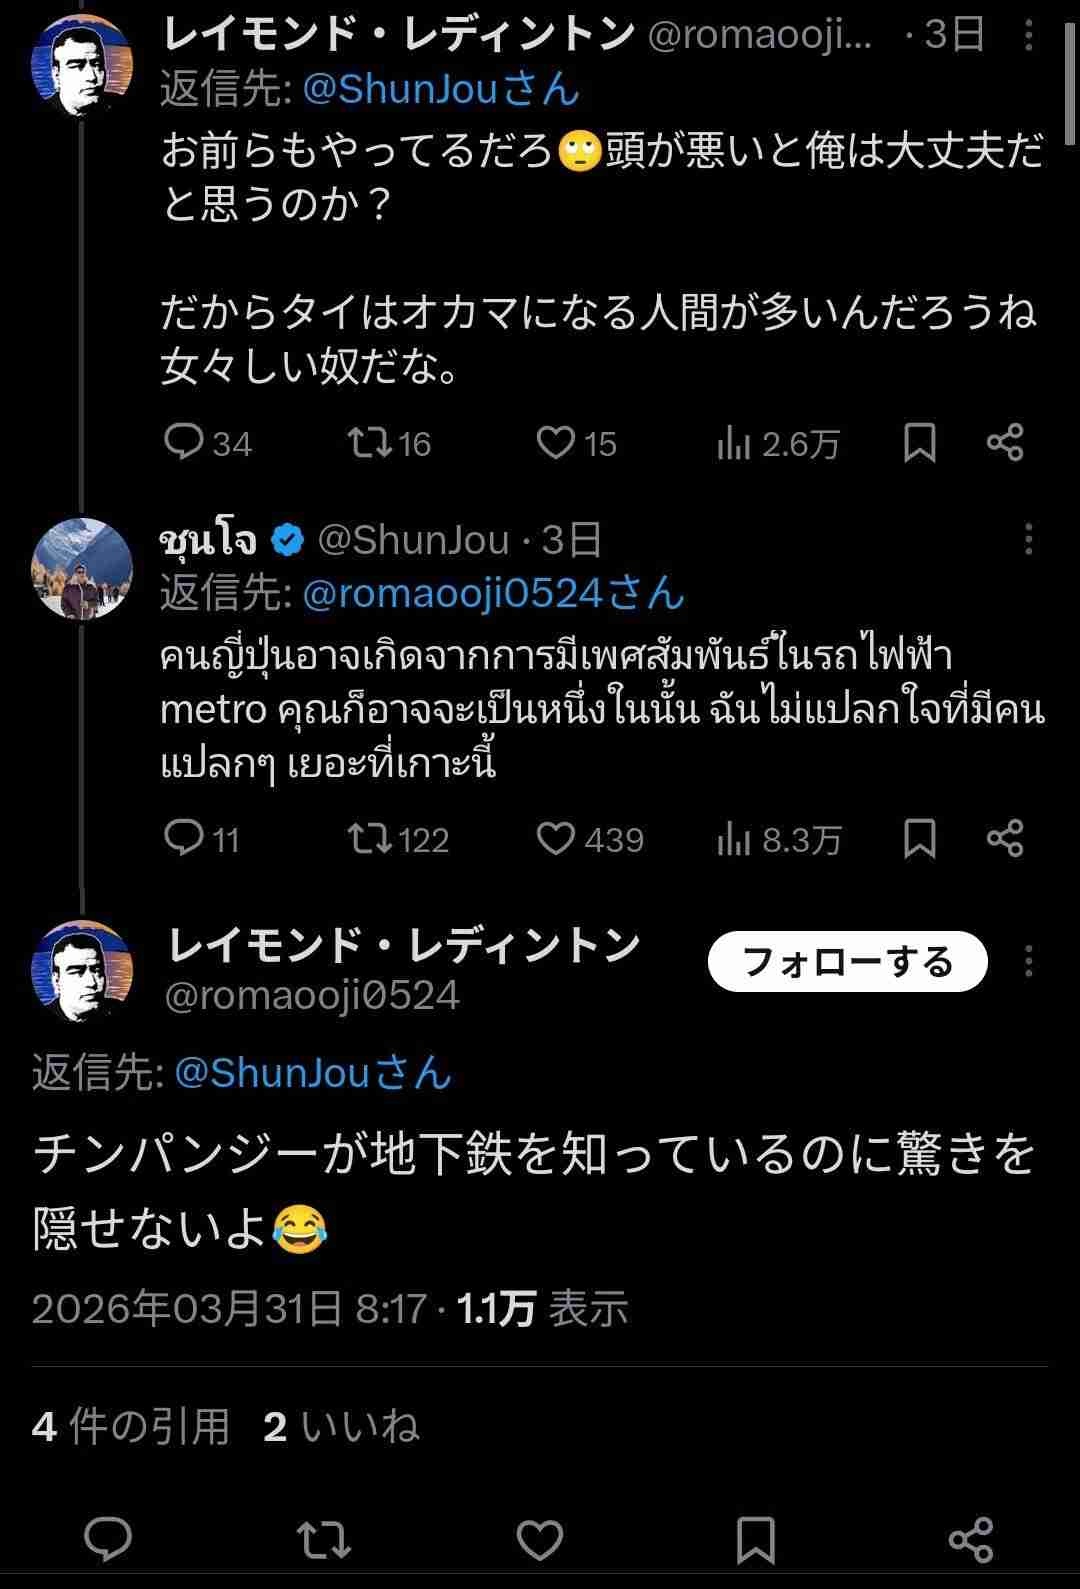Open the @romaooji0524さん reply-to mention link
Image resolution: width=1080 pixels, height=1589 pixels.
tap(492, 594)
